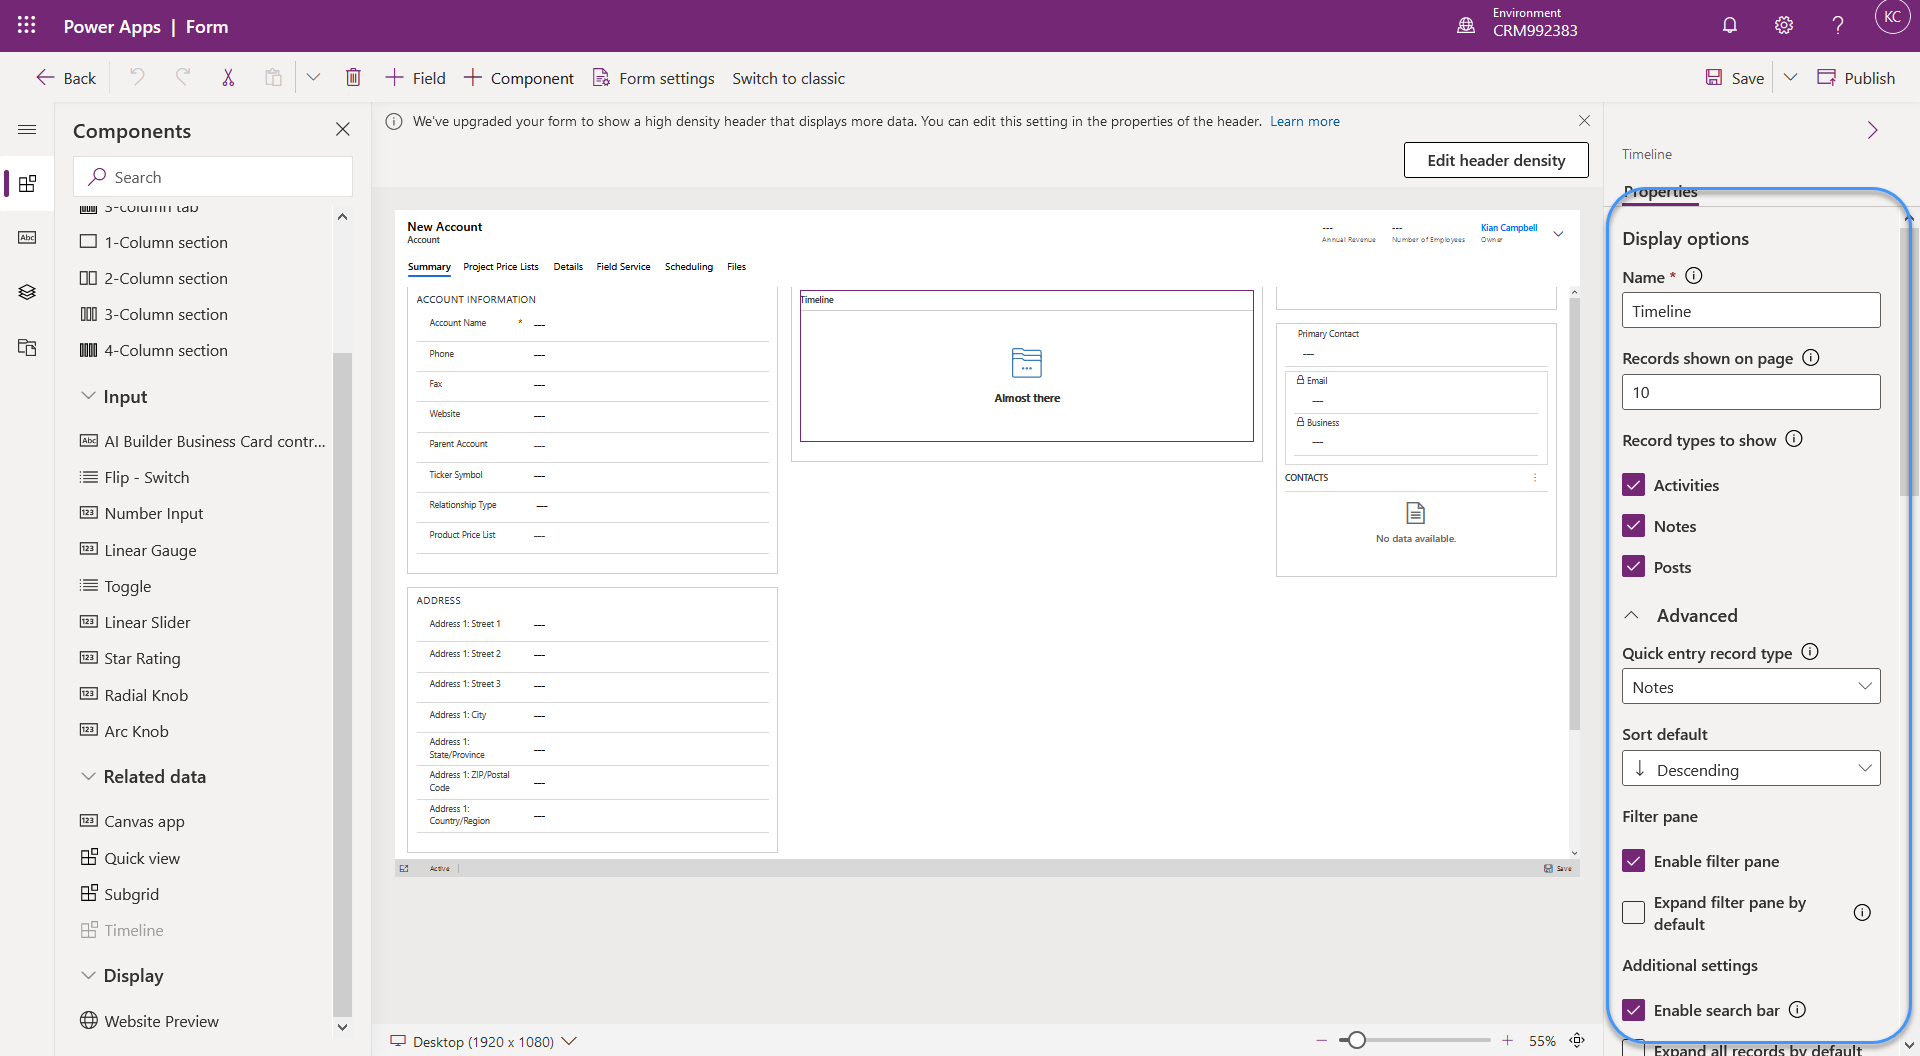Click the zoom slider handle
Viewport: 1920px width, 1056px height.
click(x=1356, y=1041)
